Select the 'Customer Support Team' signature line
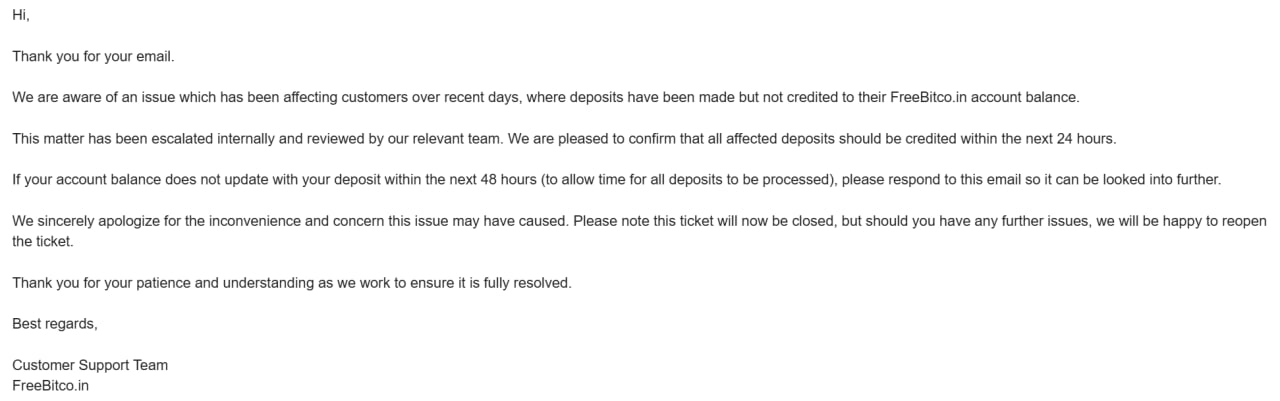 click(90, 365)
